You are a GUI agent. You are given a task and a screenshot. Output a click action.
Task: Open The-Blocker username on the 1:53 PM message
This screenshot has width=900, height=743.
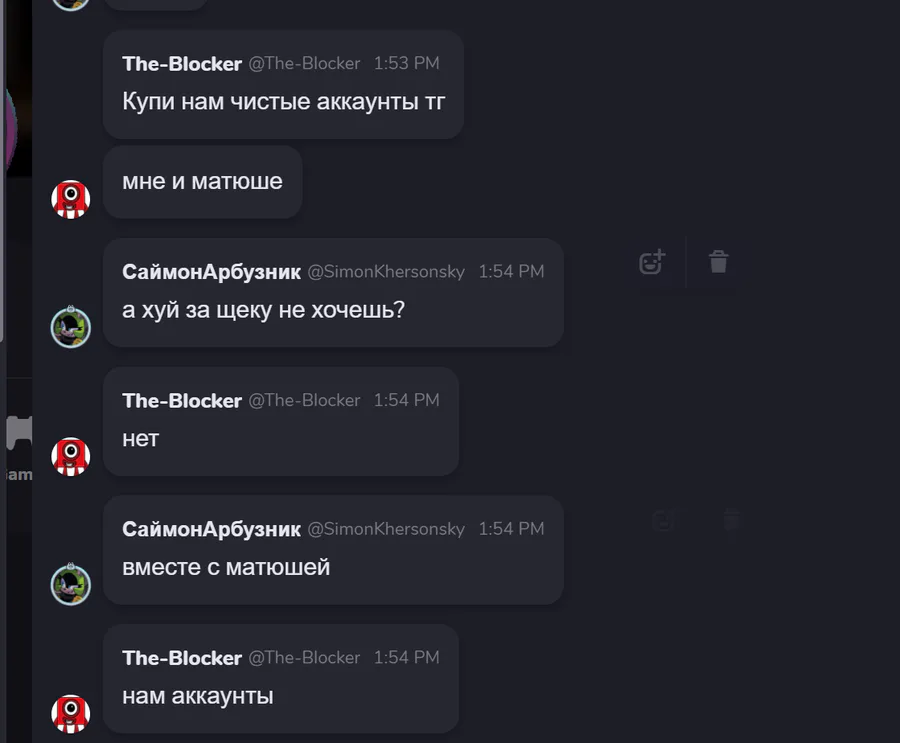point(181,63)
